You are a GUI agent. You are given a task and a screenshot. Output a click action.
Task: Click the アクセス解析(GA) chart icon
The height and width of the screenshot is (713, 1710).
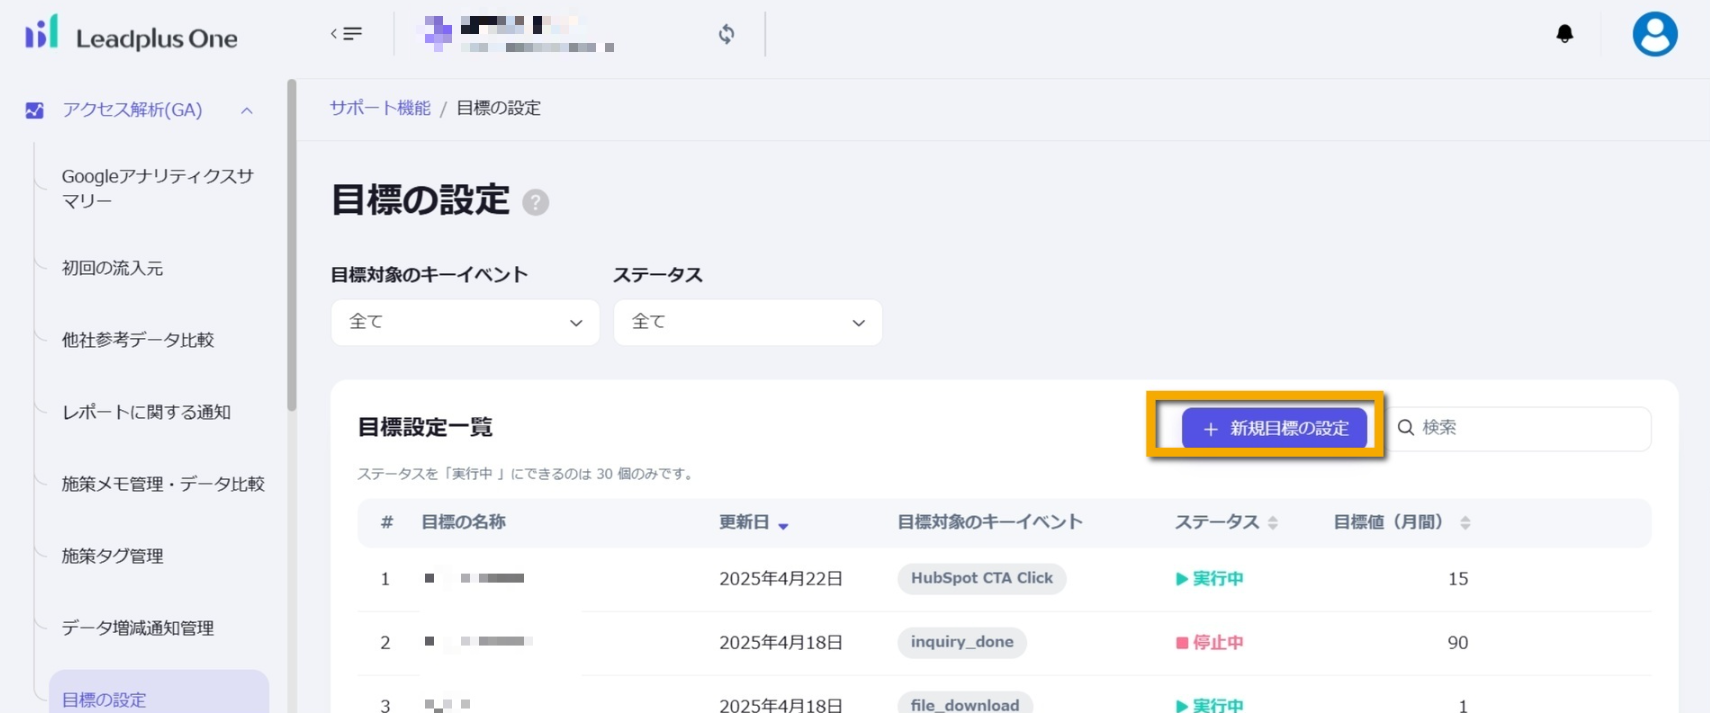pos(35,110)
